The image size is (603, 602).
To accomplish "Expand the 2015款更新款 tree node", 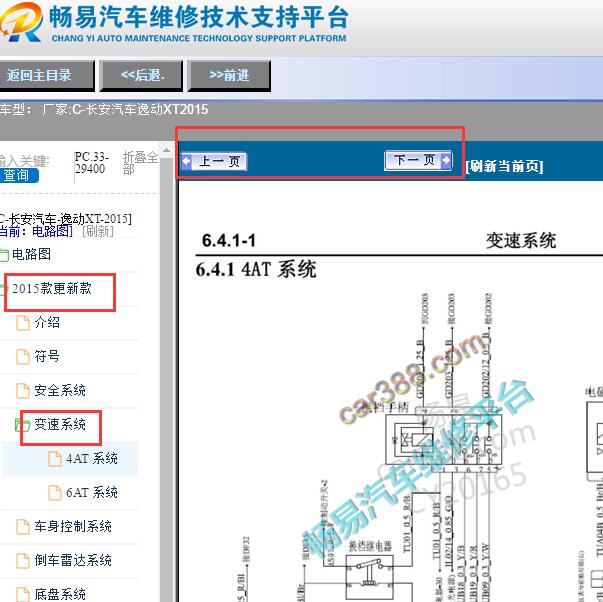I will click(52, 288).
